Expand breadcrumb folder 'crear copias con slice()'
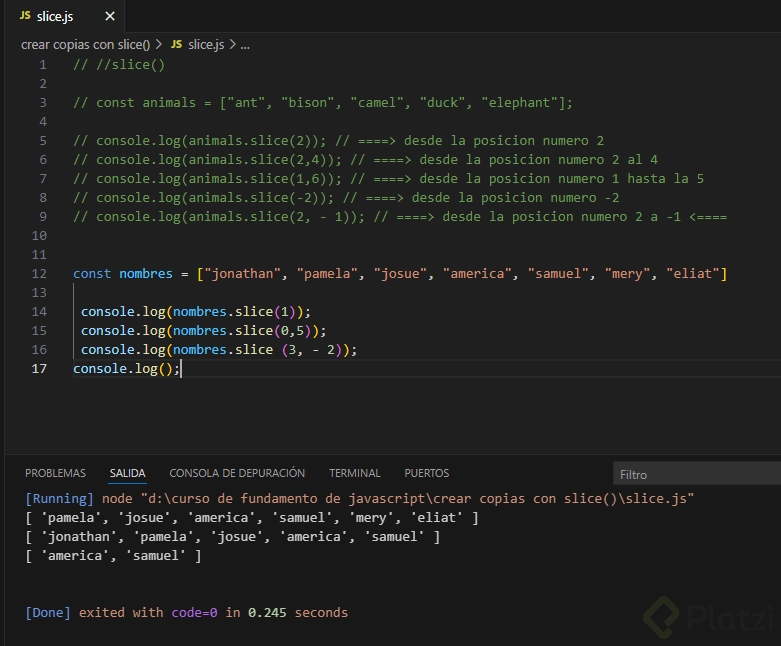 [x=85, y=45]
